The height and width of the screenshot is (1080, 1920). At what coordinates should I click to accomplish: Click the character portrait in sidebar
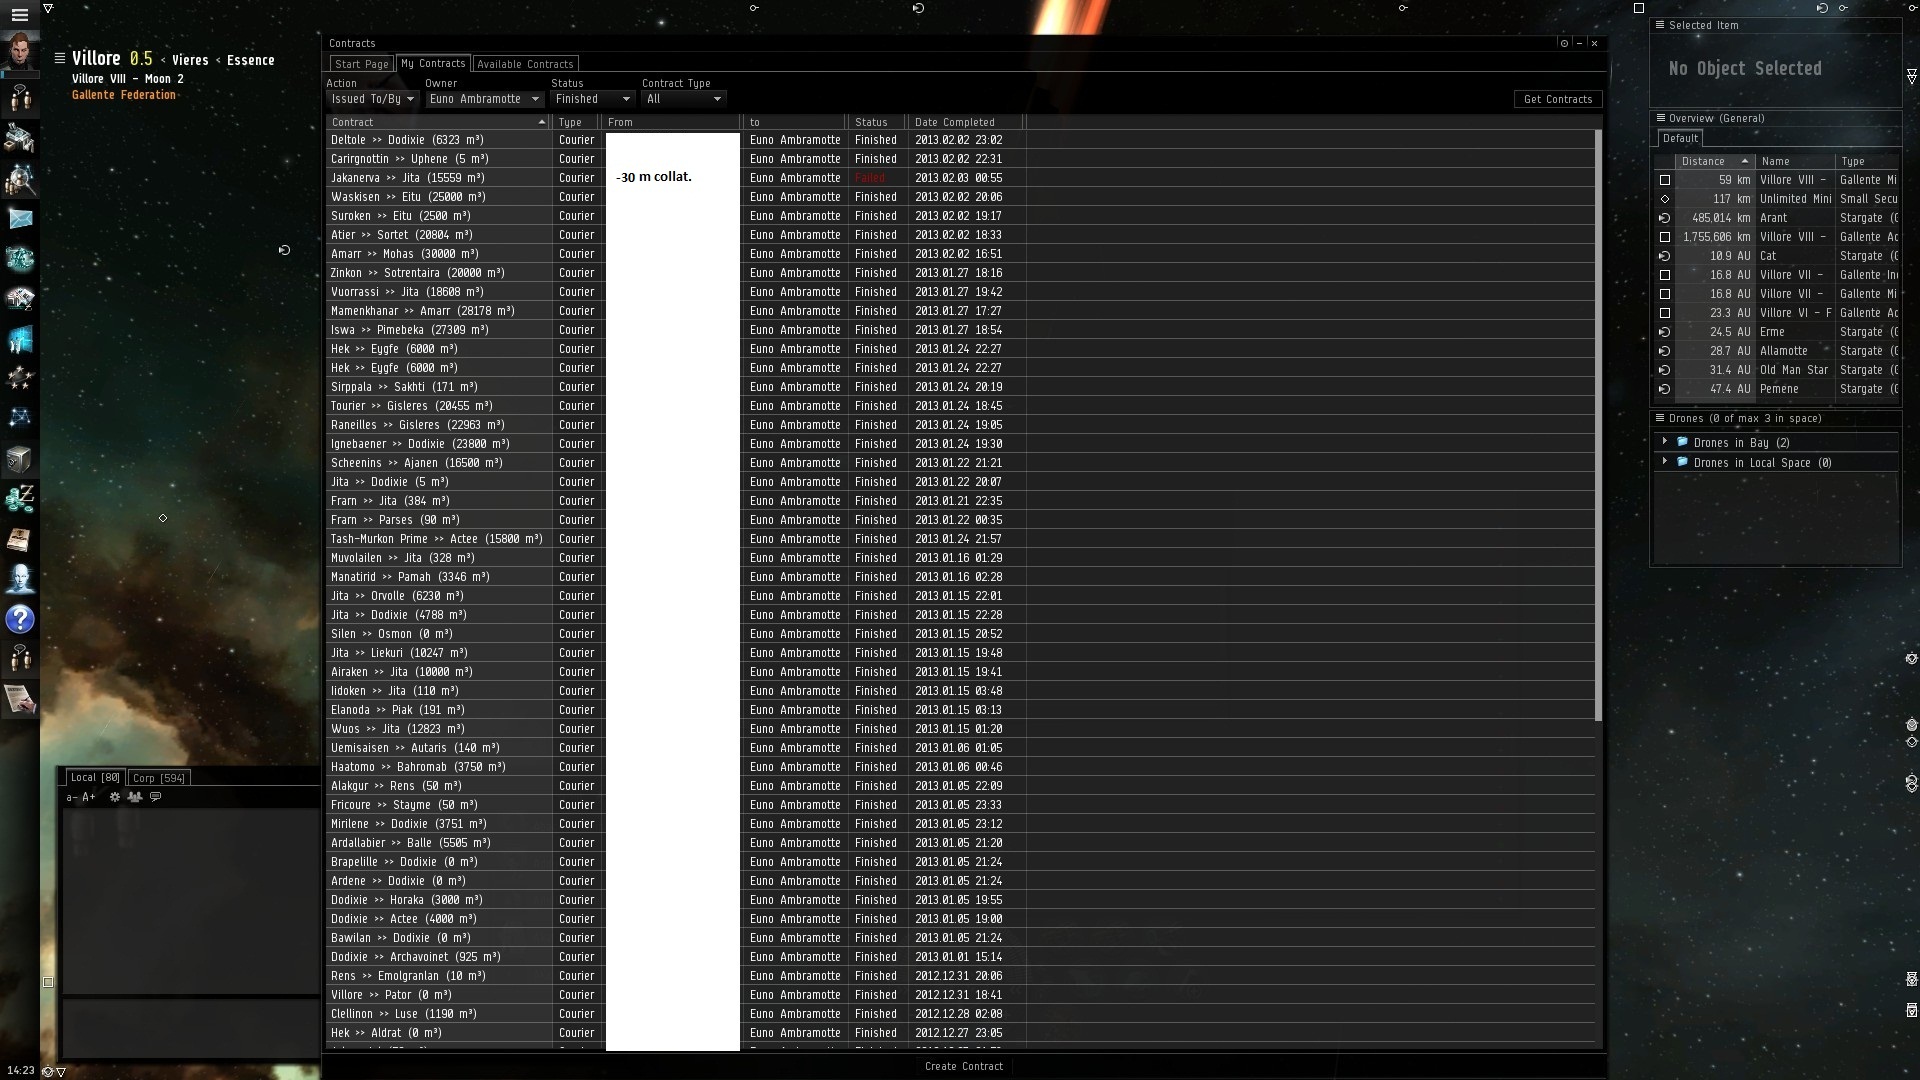pyautogui.click(x=20, y=51)
